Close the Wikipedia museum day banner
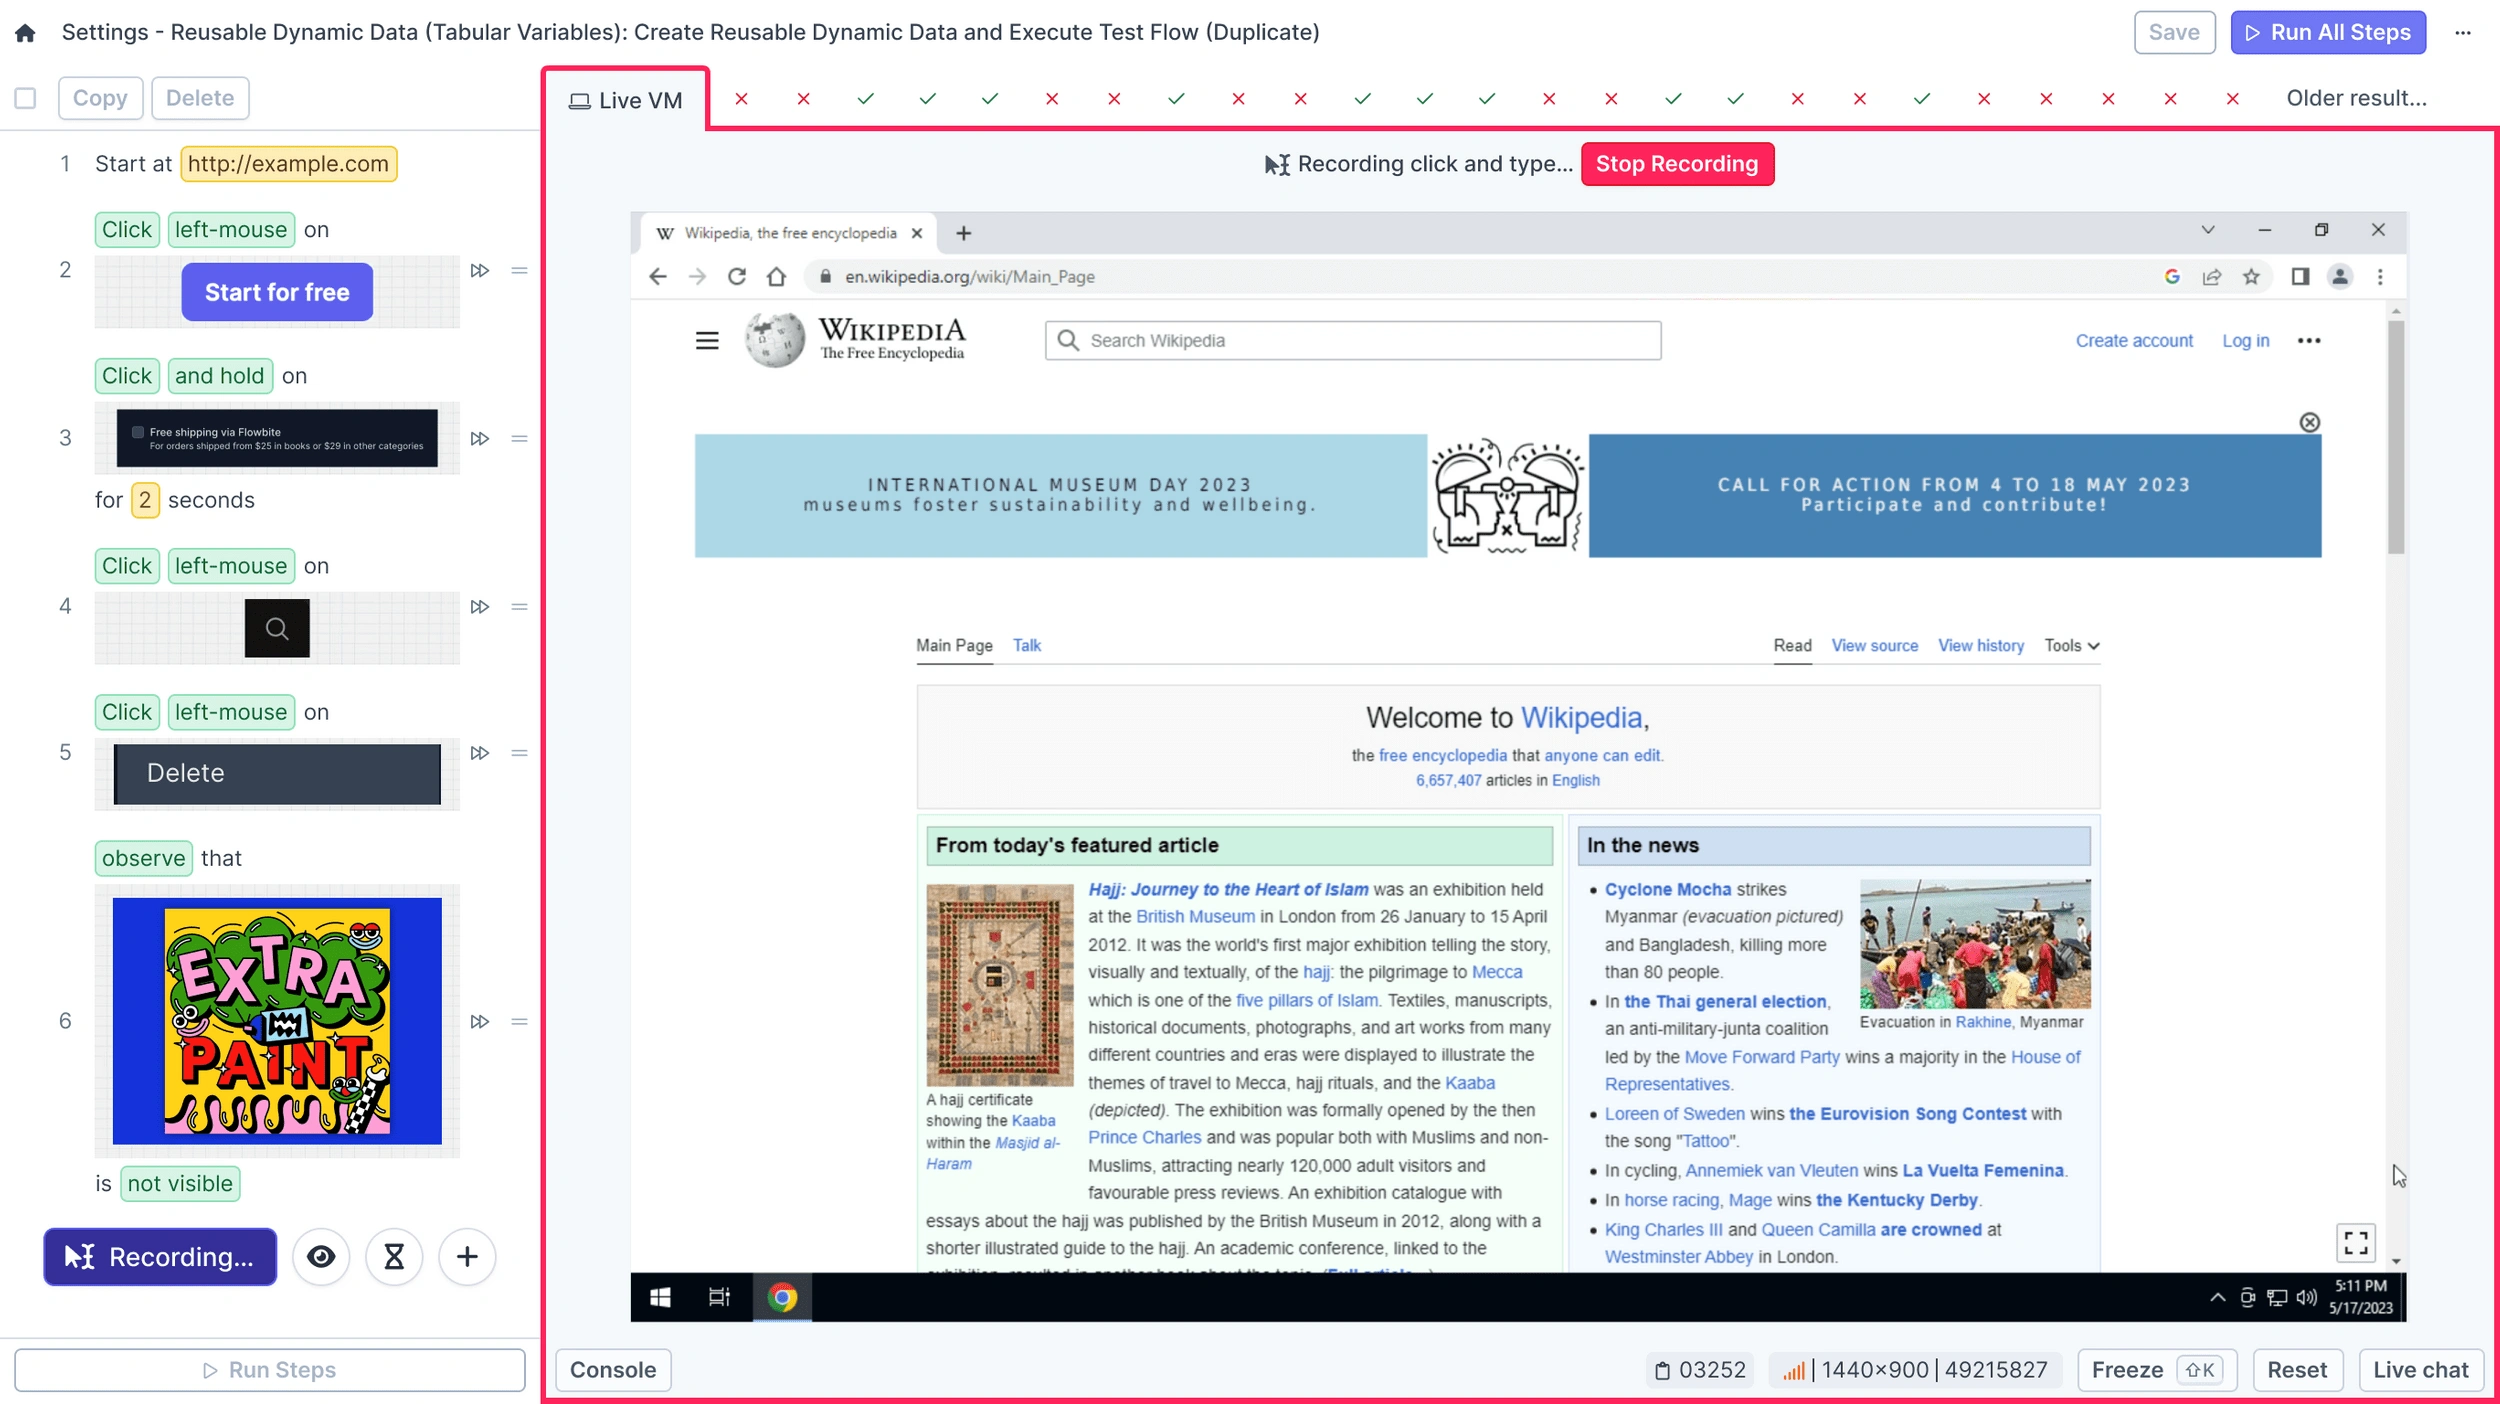 pos(2309,422)
